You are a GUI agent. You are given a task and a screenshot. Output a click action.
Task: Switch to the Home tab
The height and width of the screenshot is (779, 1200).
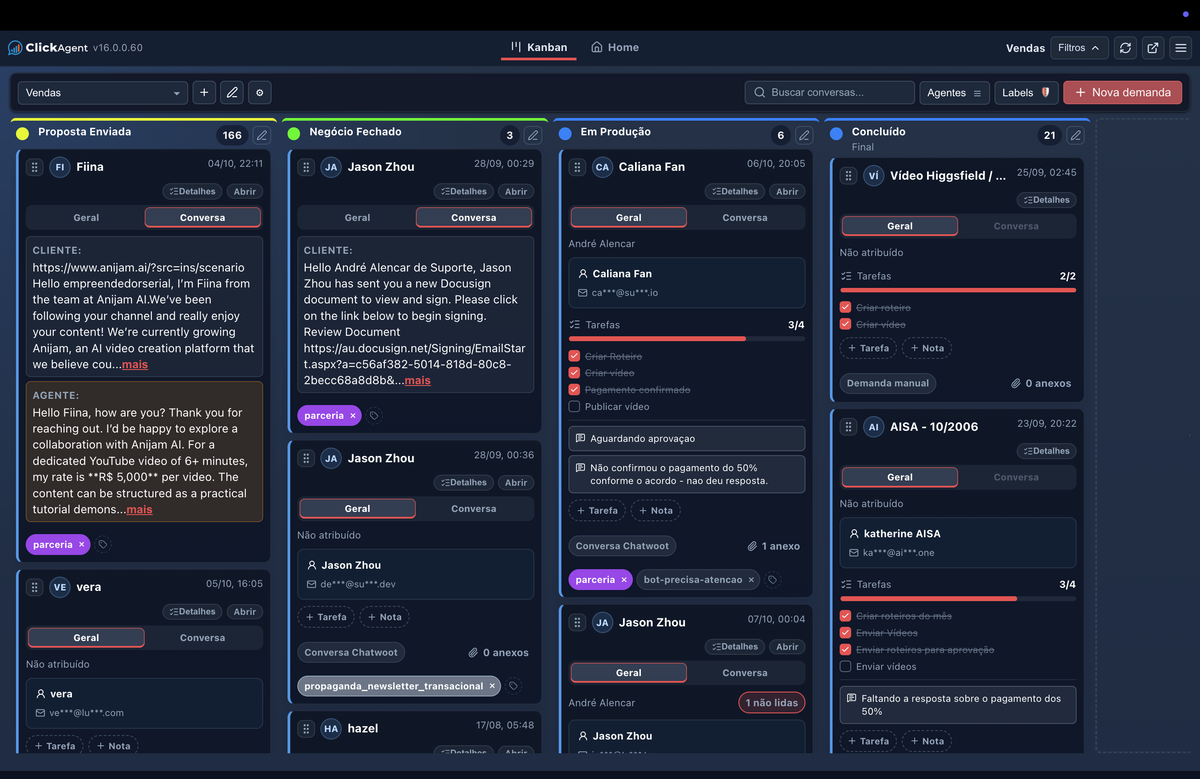point(615,47)
